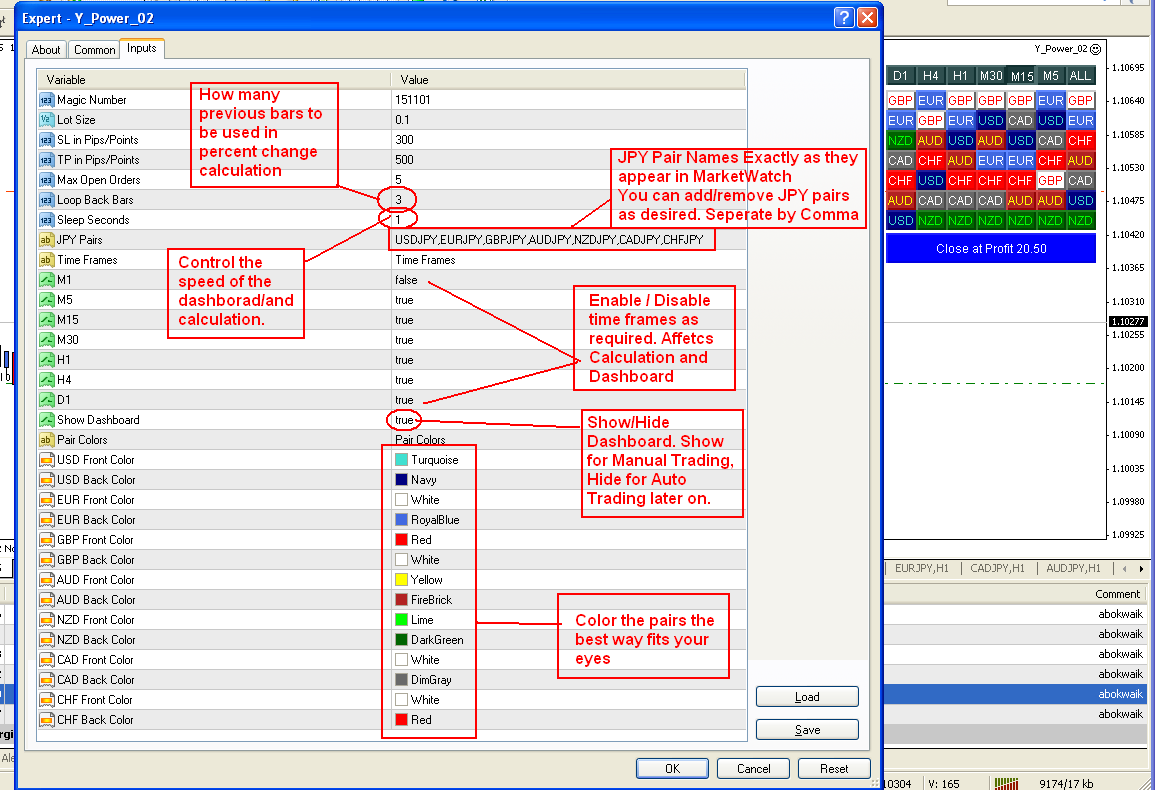The image size is (1155, 790).
Task: Click the EUR Front Color white swatch
Action: pyautogui.click(x=401, y=500)
